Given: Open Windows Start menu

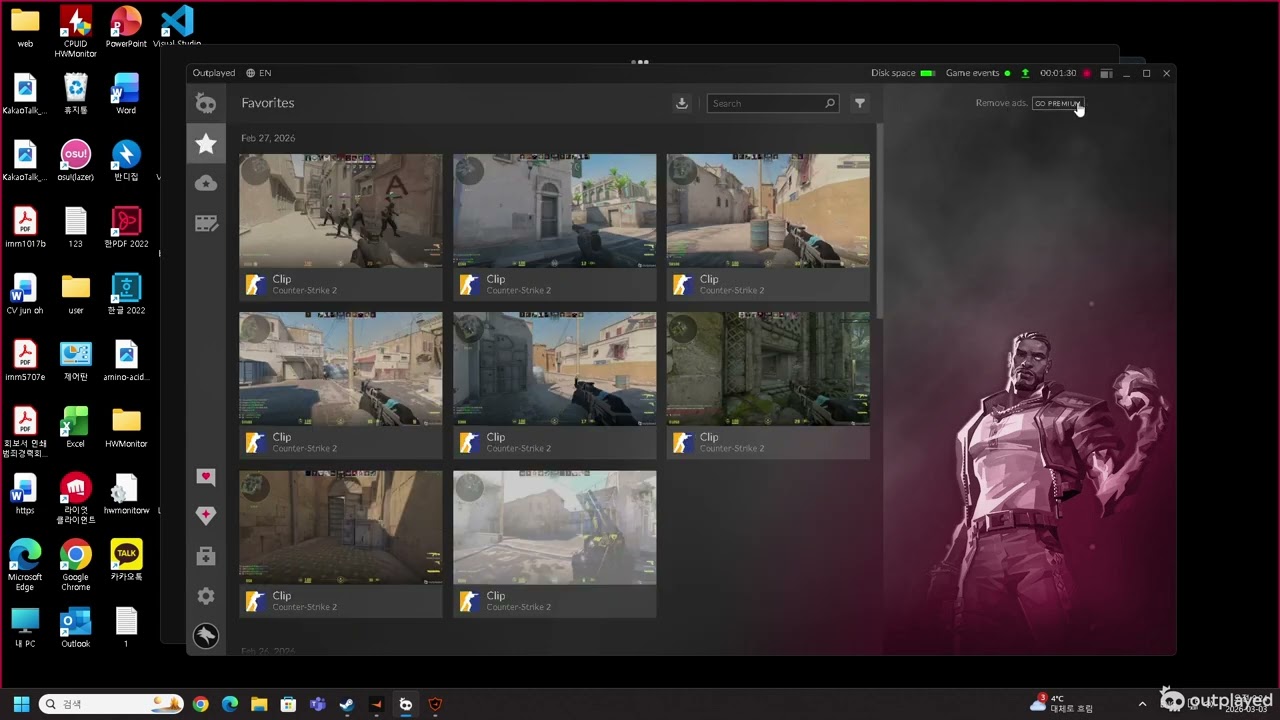Looking at the screenshot, I should [x=21, y=704].
